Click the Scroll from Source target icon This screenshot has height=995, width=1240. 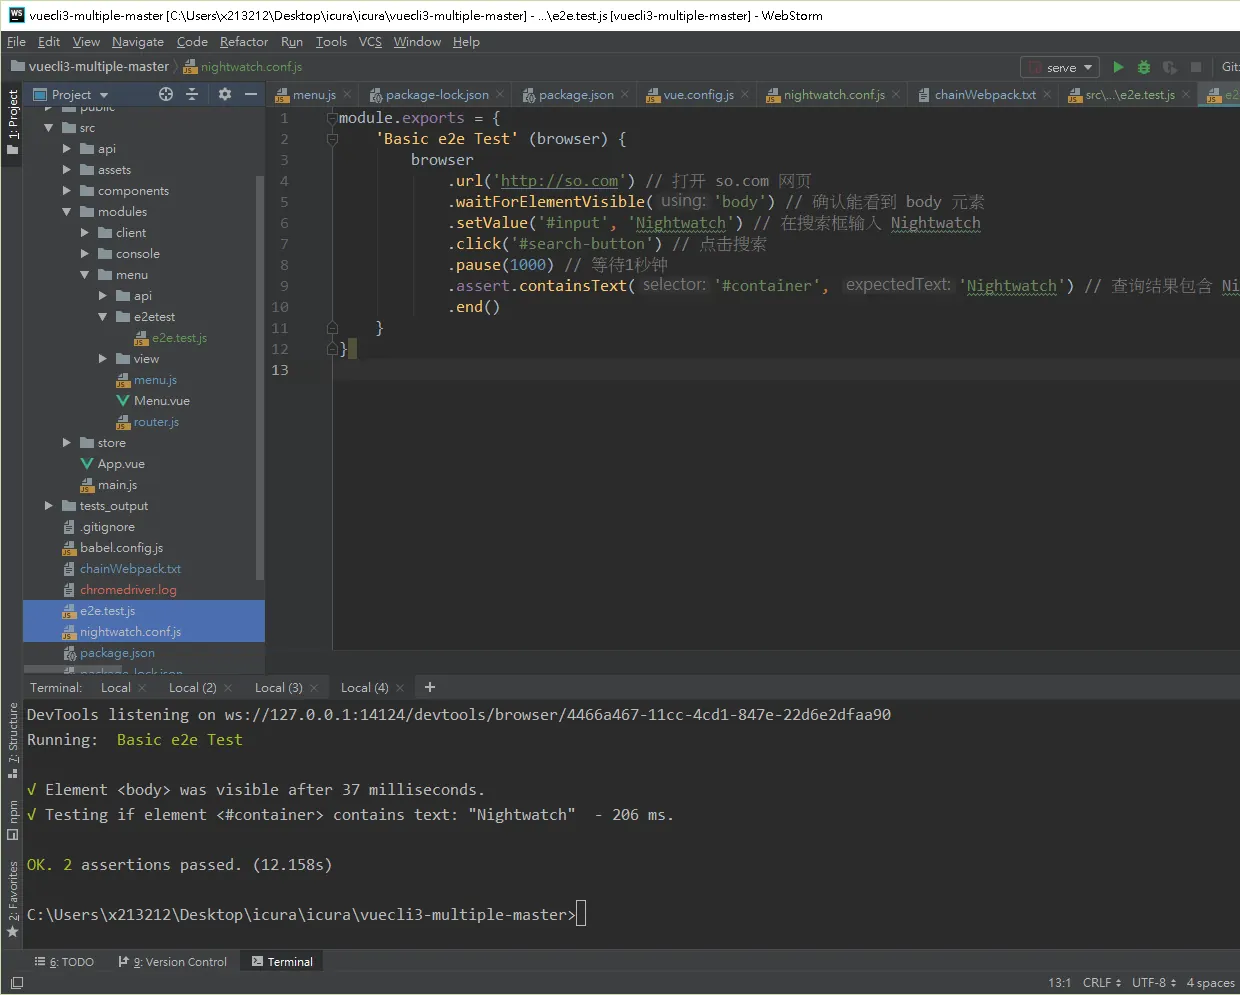tap(166, 94)
